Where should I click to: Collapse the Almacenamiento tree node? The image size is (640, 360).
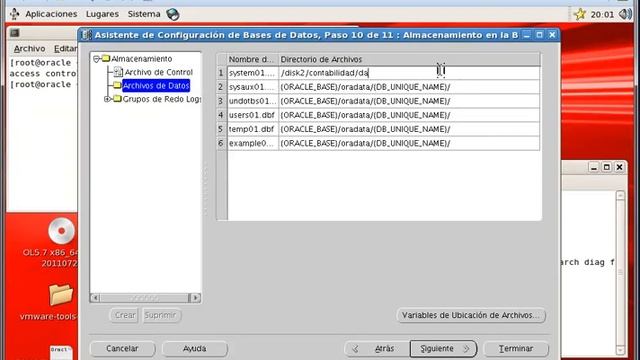coord(96,59)
